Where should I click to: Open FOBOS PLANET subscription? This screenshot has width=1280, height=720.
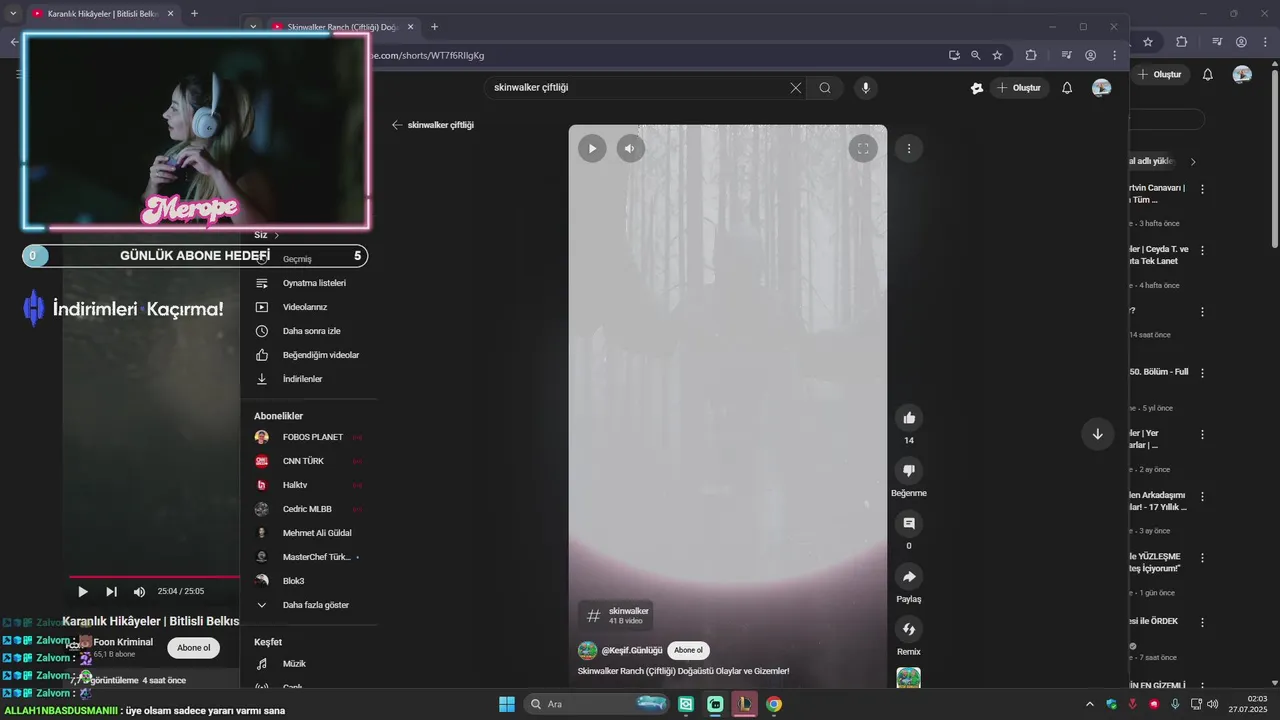310,437
